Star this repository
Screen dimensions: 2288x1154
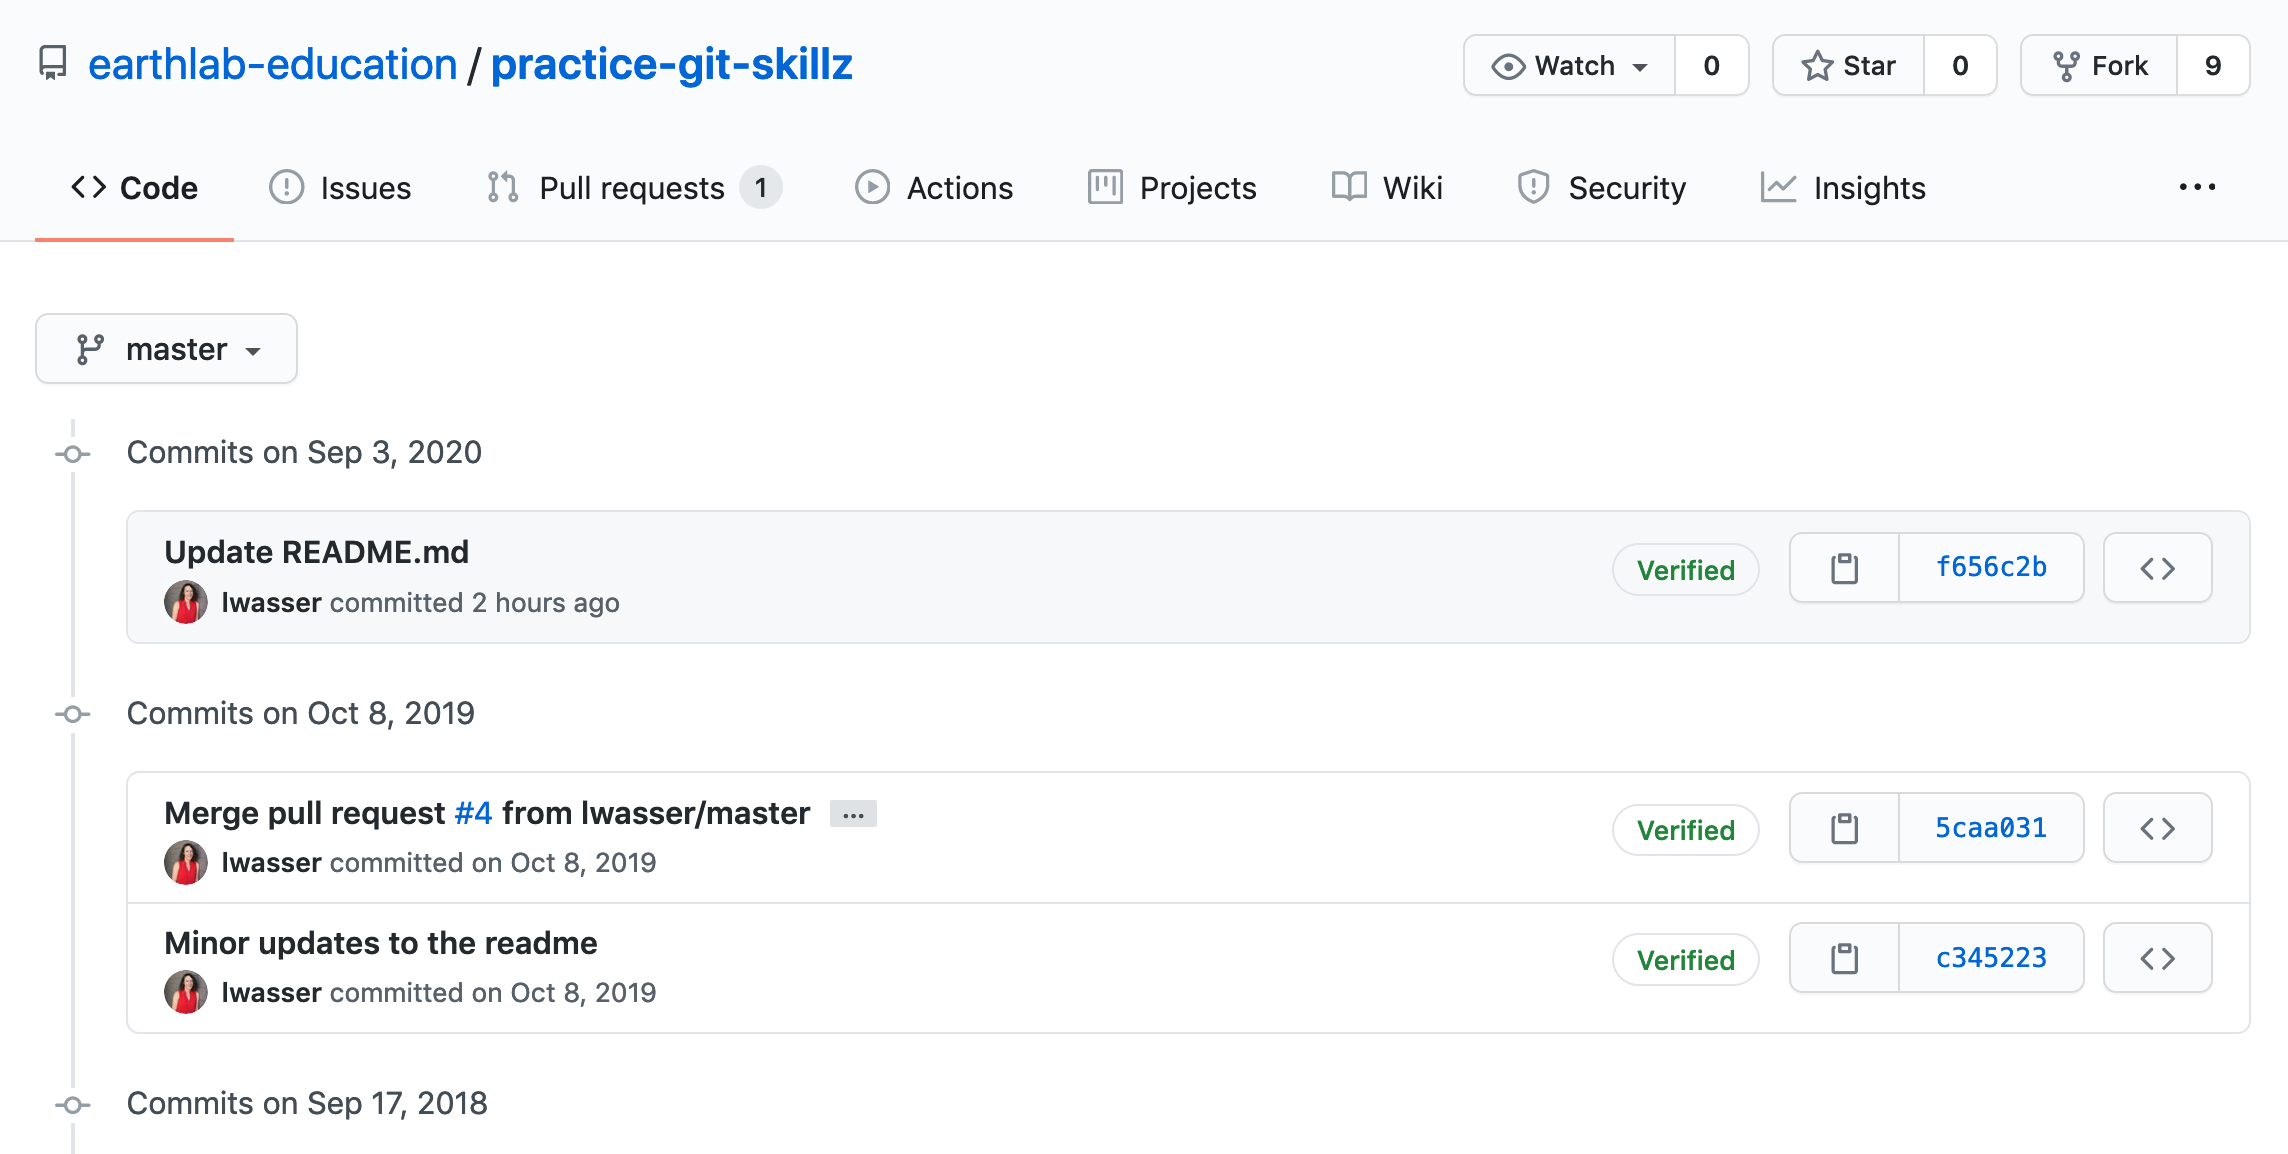coord(1848,66)
